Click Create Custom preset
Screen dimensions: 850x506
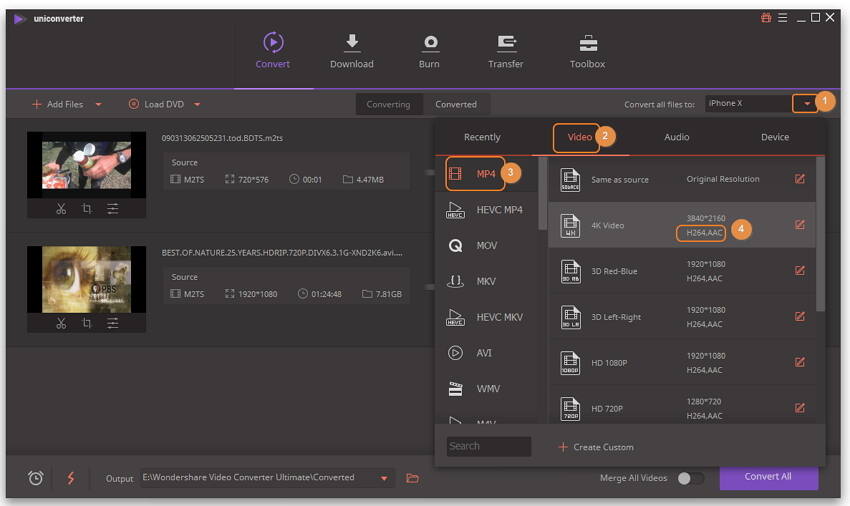pyautogui.click(x=596, y=447)
